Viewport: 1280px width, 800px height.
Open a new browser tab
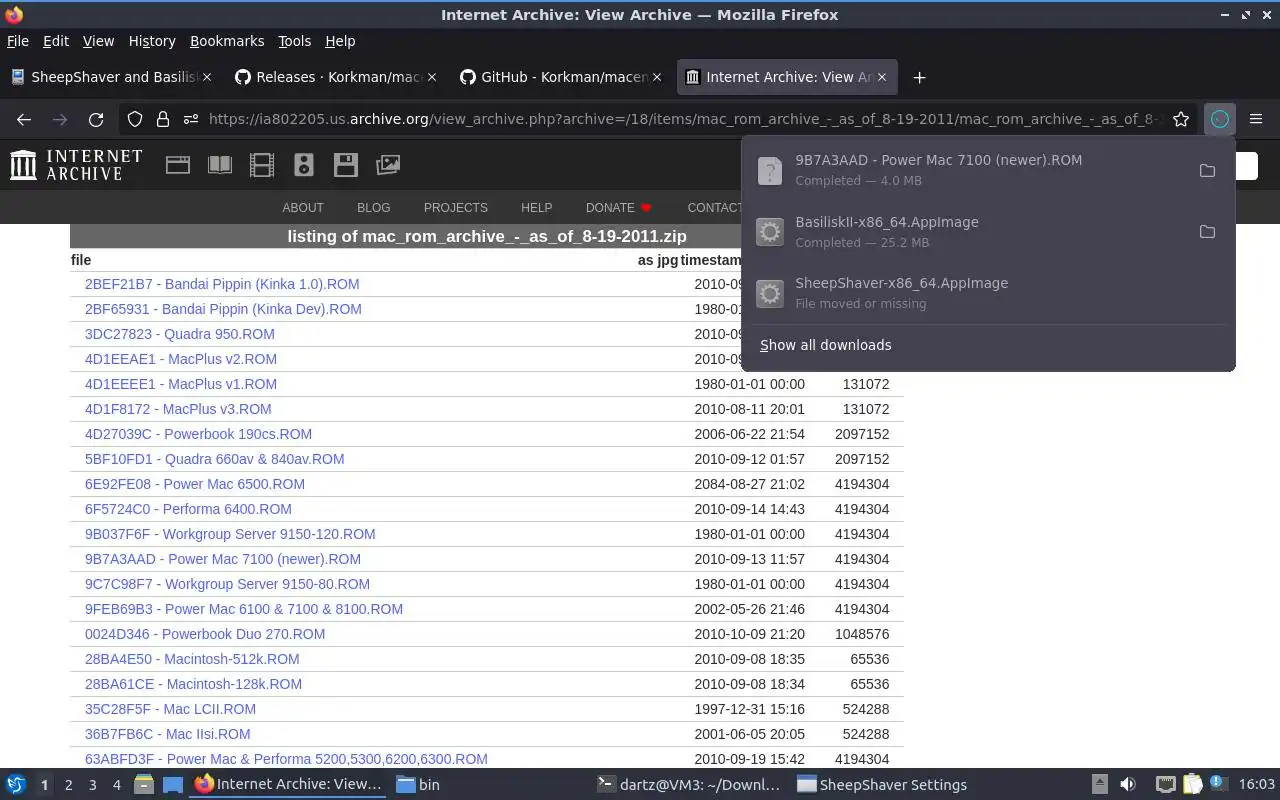point(919,77)
